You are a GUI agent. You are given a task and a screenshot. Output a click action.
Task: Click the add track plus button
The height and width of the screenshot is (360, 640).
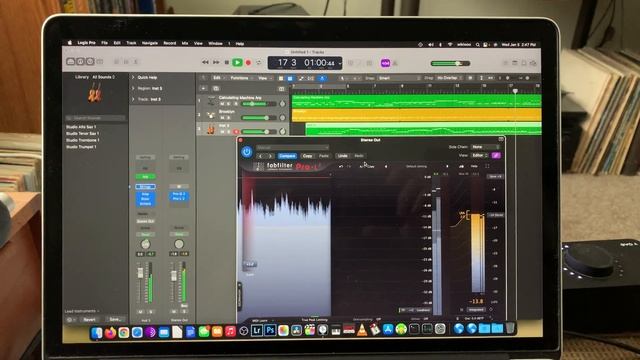(204, 88)
